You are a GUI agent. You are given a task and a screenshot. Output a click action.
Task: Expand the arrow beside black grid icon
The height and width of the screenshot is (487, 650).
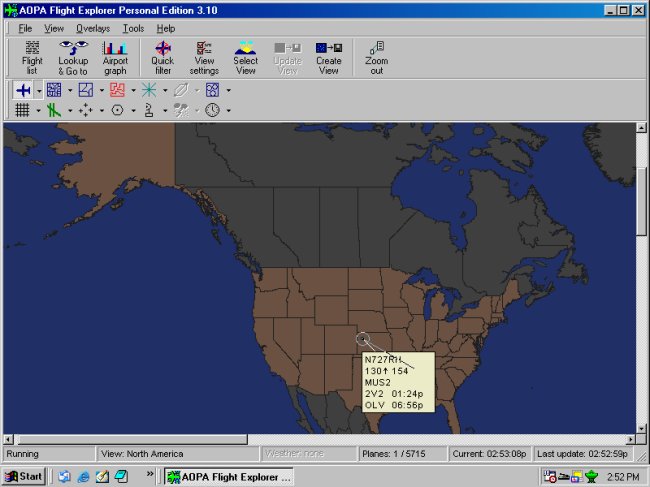39,111
